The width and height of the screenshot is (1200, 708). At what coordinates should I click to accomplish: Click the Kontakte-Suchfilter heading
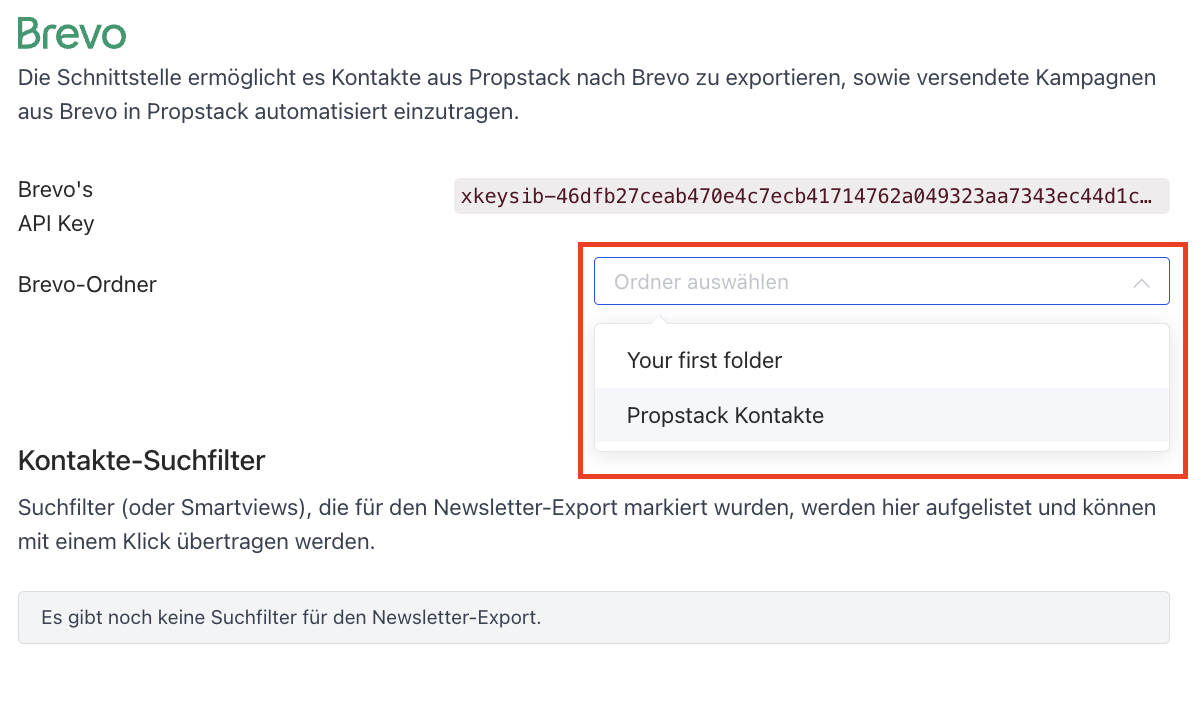[x=141, y=461]
